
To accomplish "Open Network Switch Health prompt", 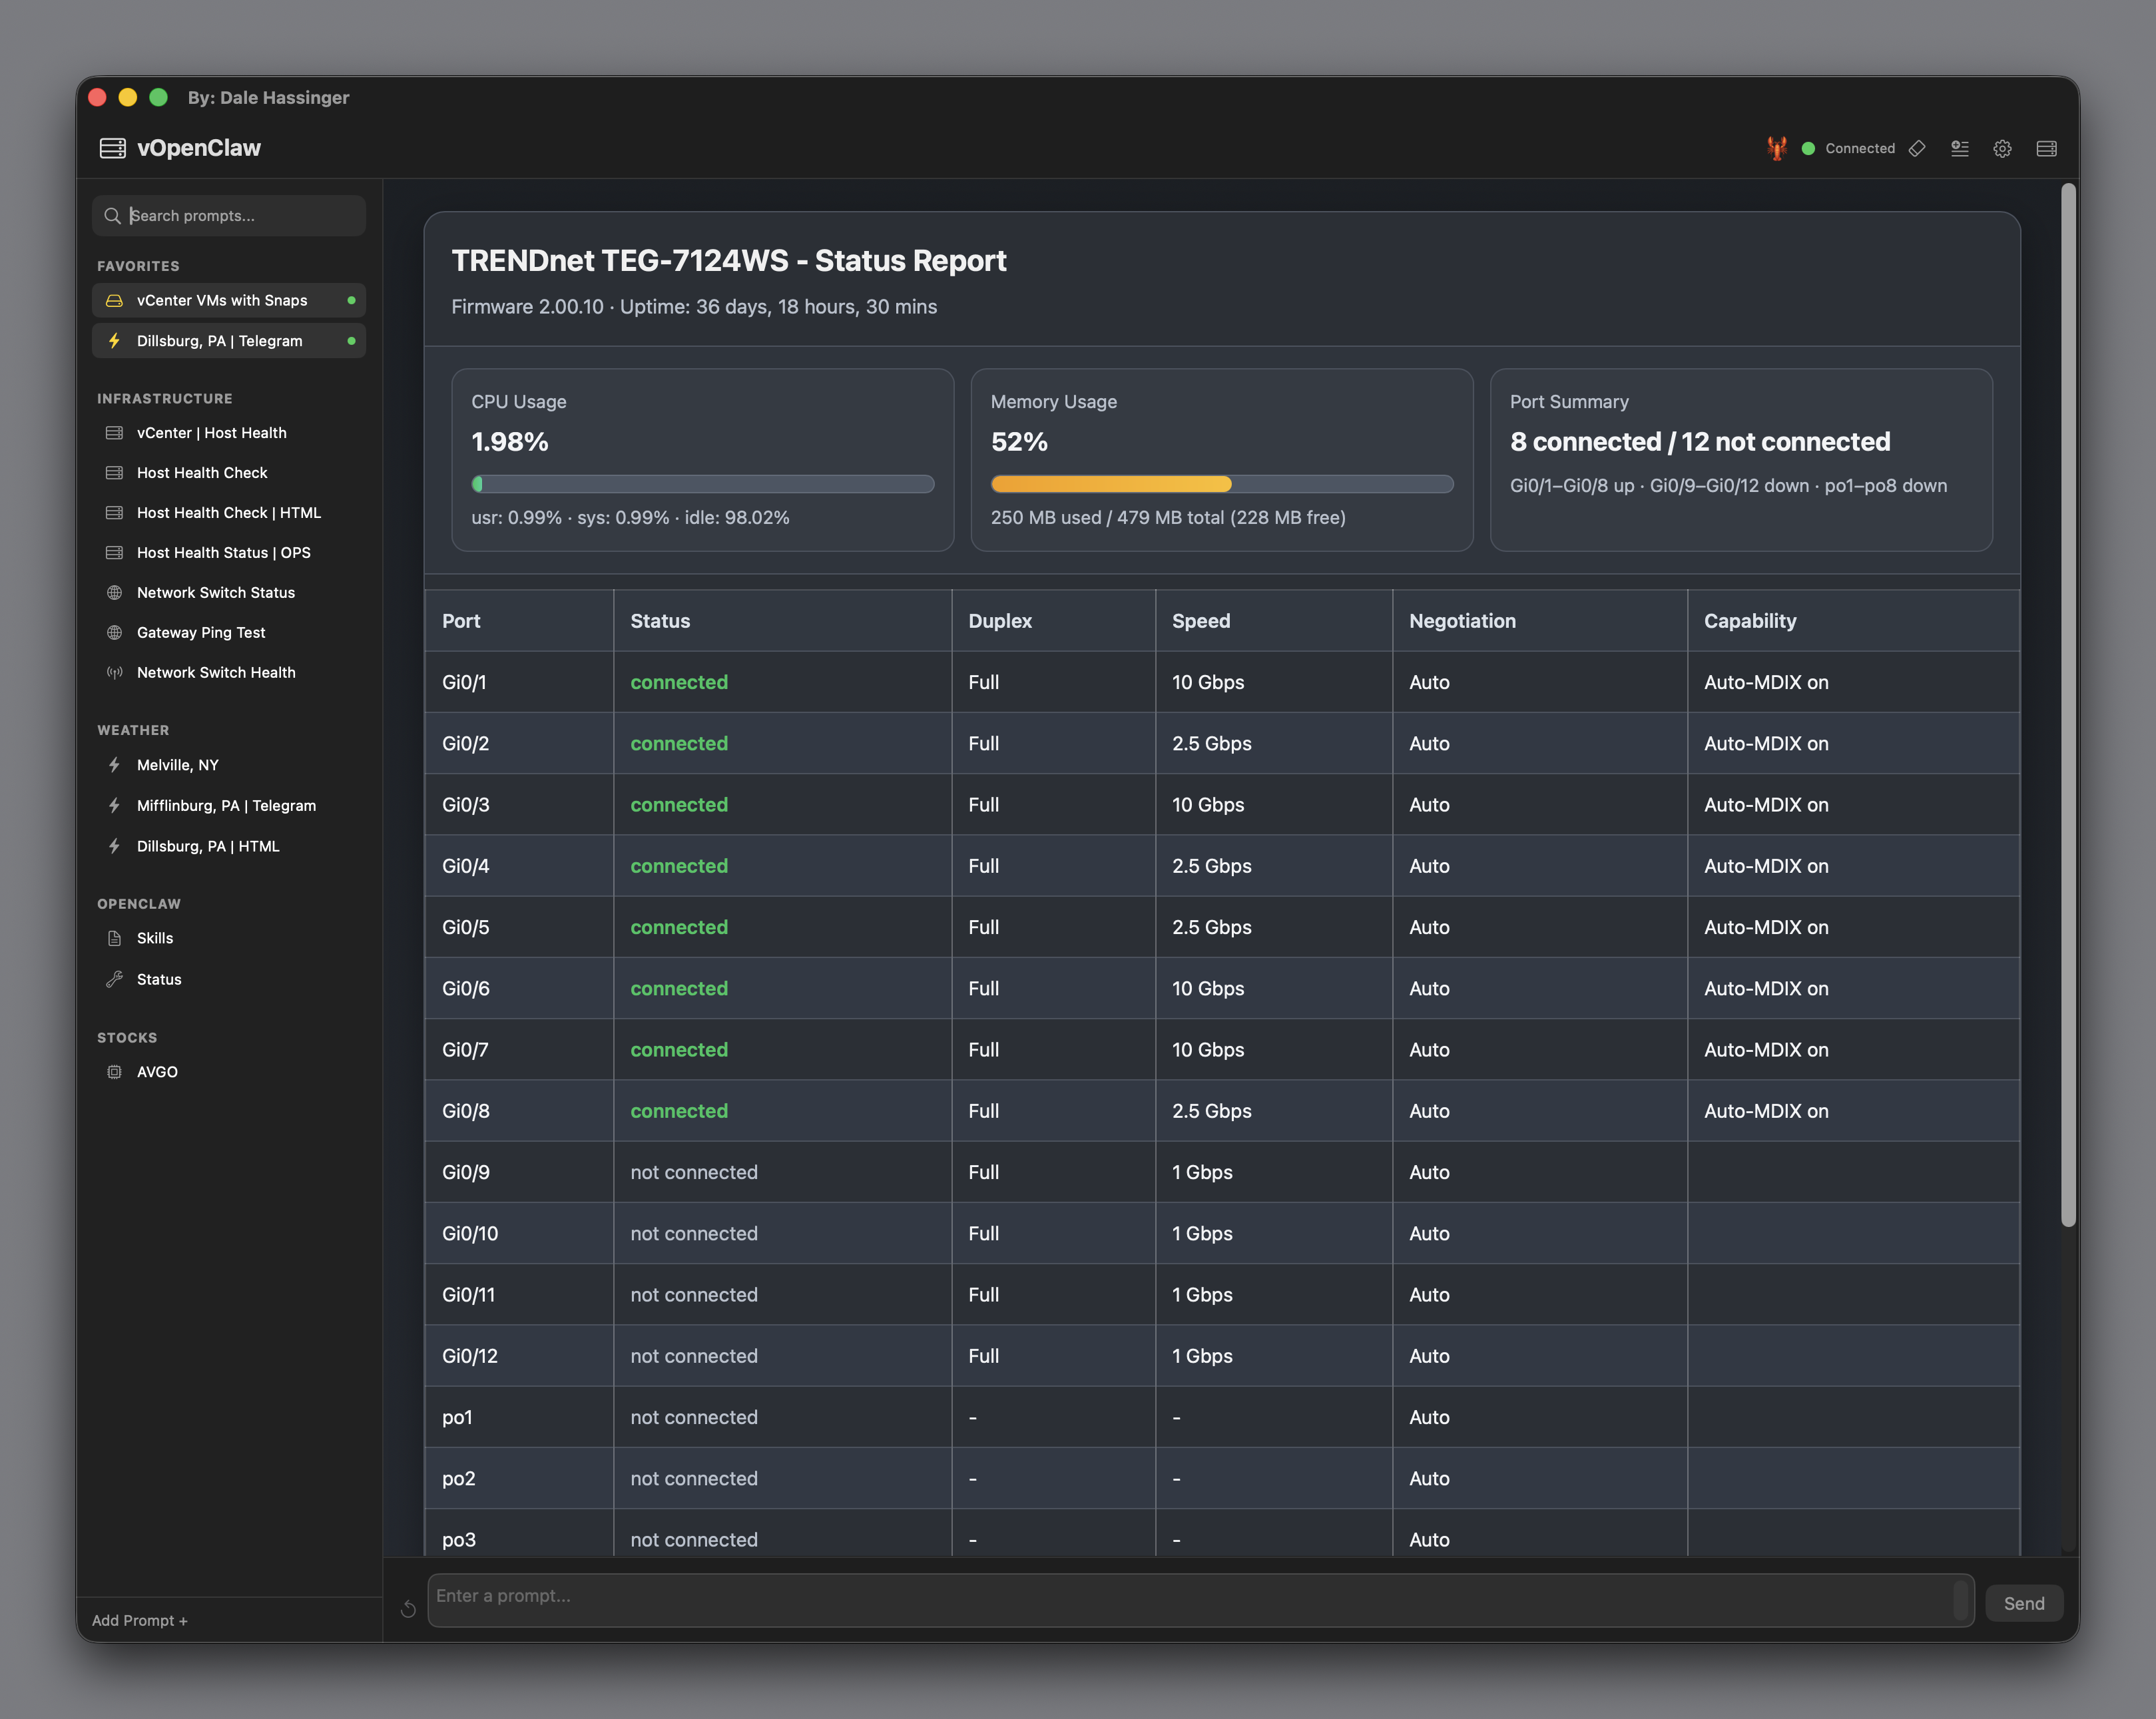I will click(x=216, y=672).
